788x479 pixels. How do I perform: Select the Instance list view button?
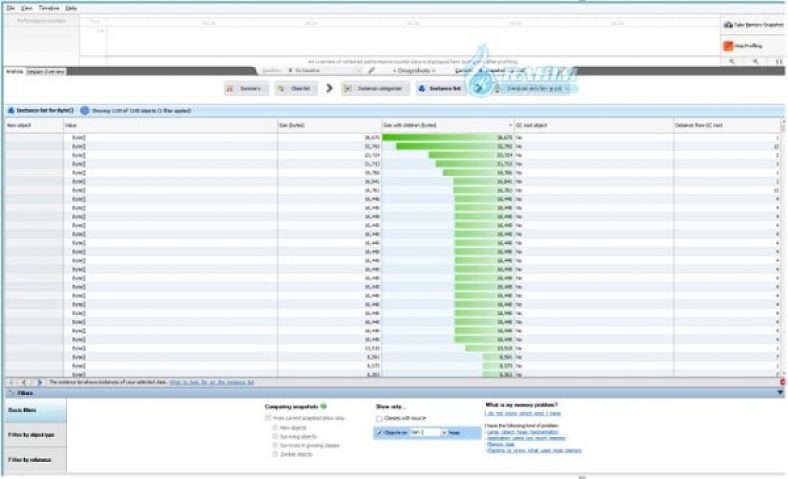click(440, 88)
